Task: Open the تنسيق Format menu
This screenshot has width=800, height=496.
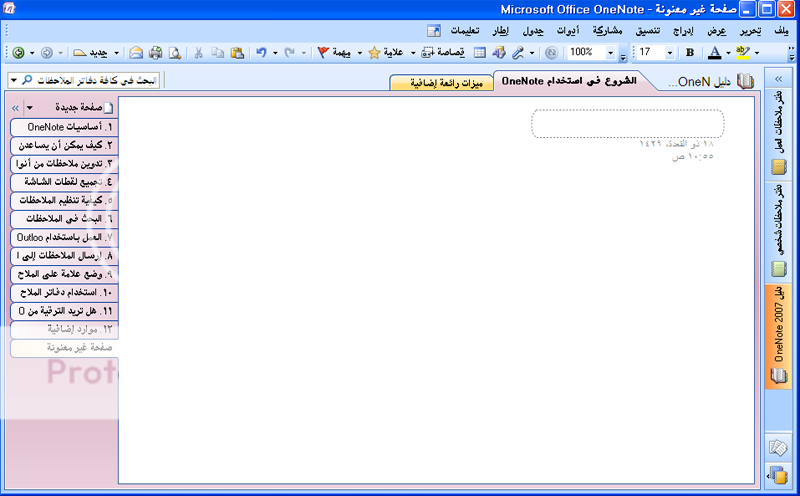Action: [647, 31]
